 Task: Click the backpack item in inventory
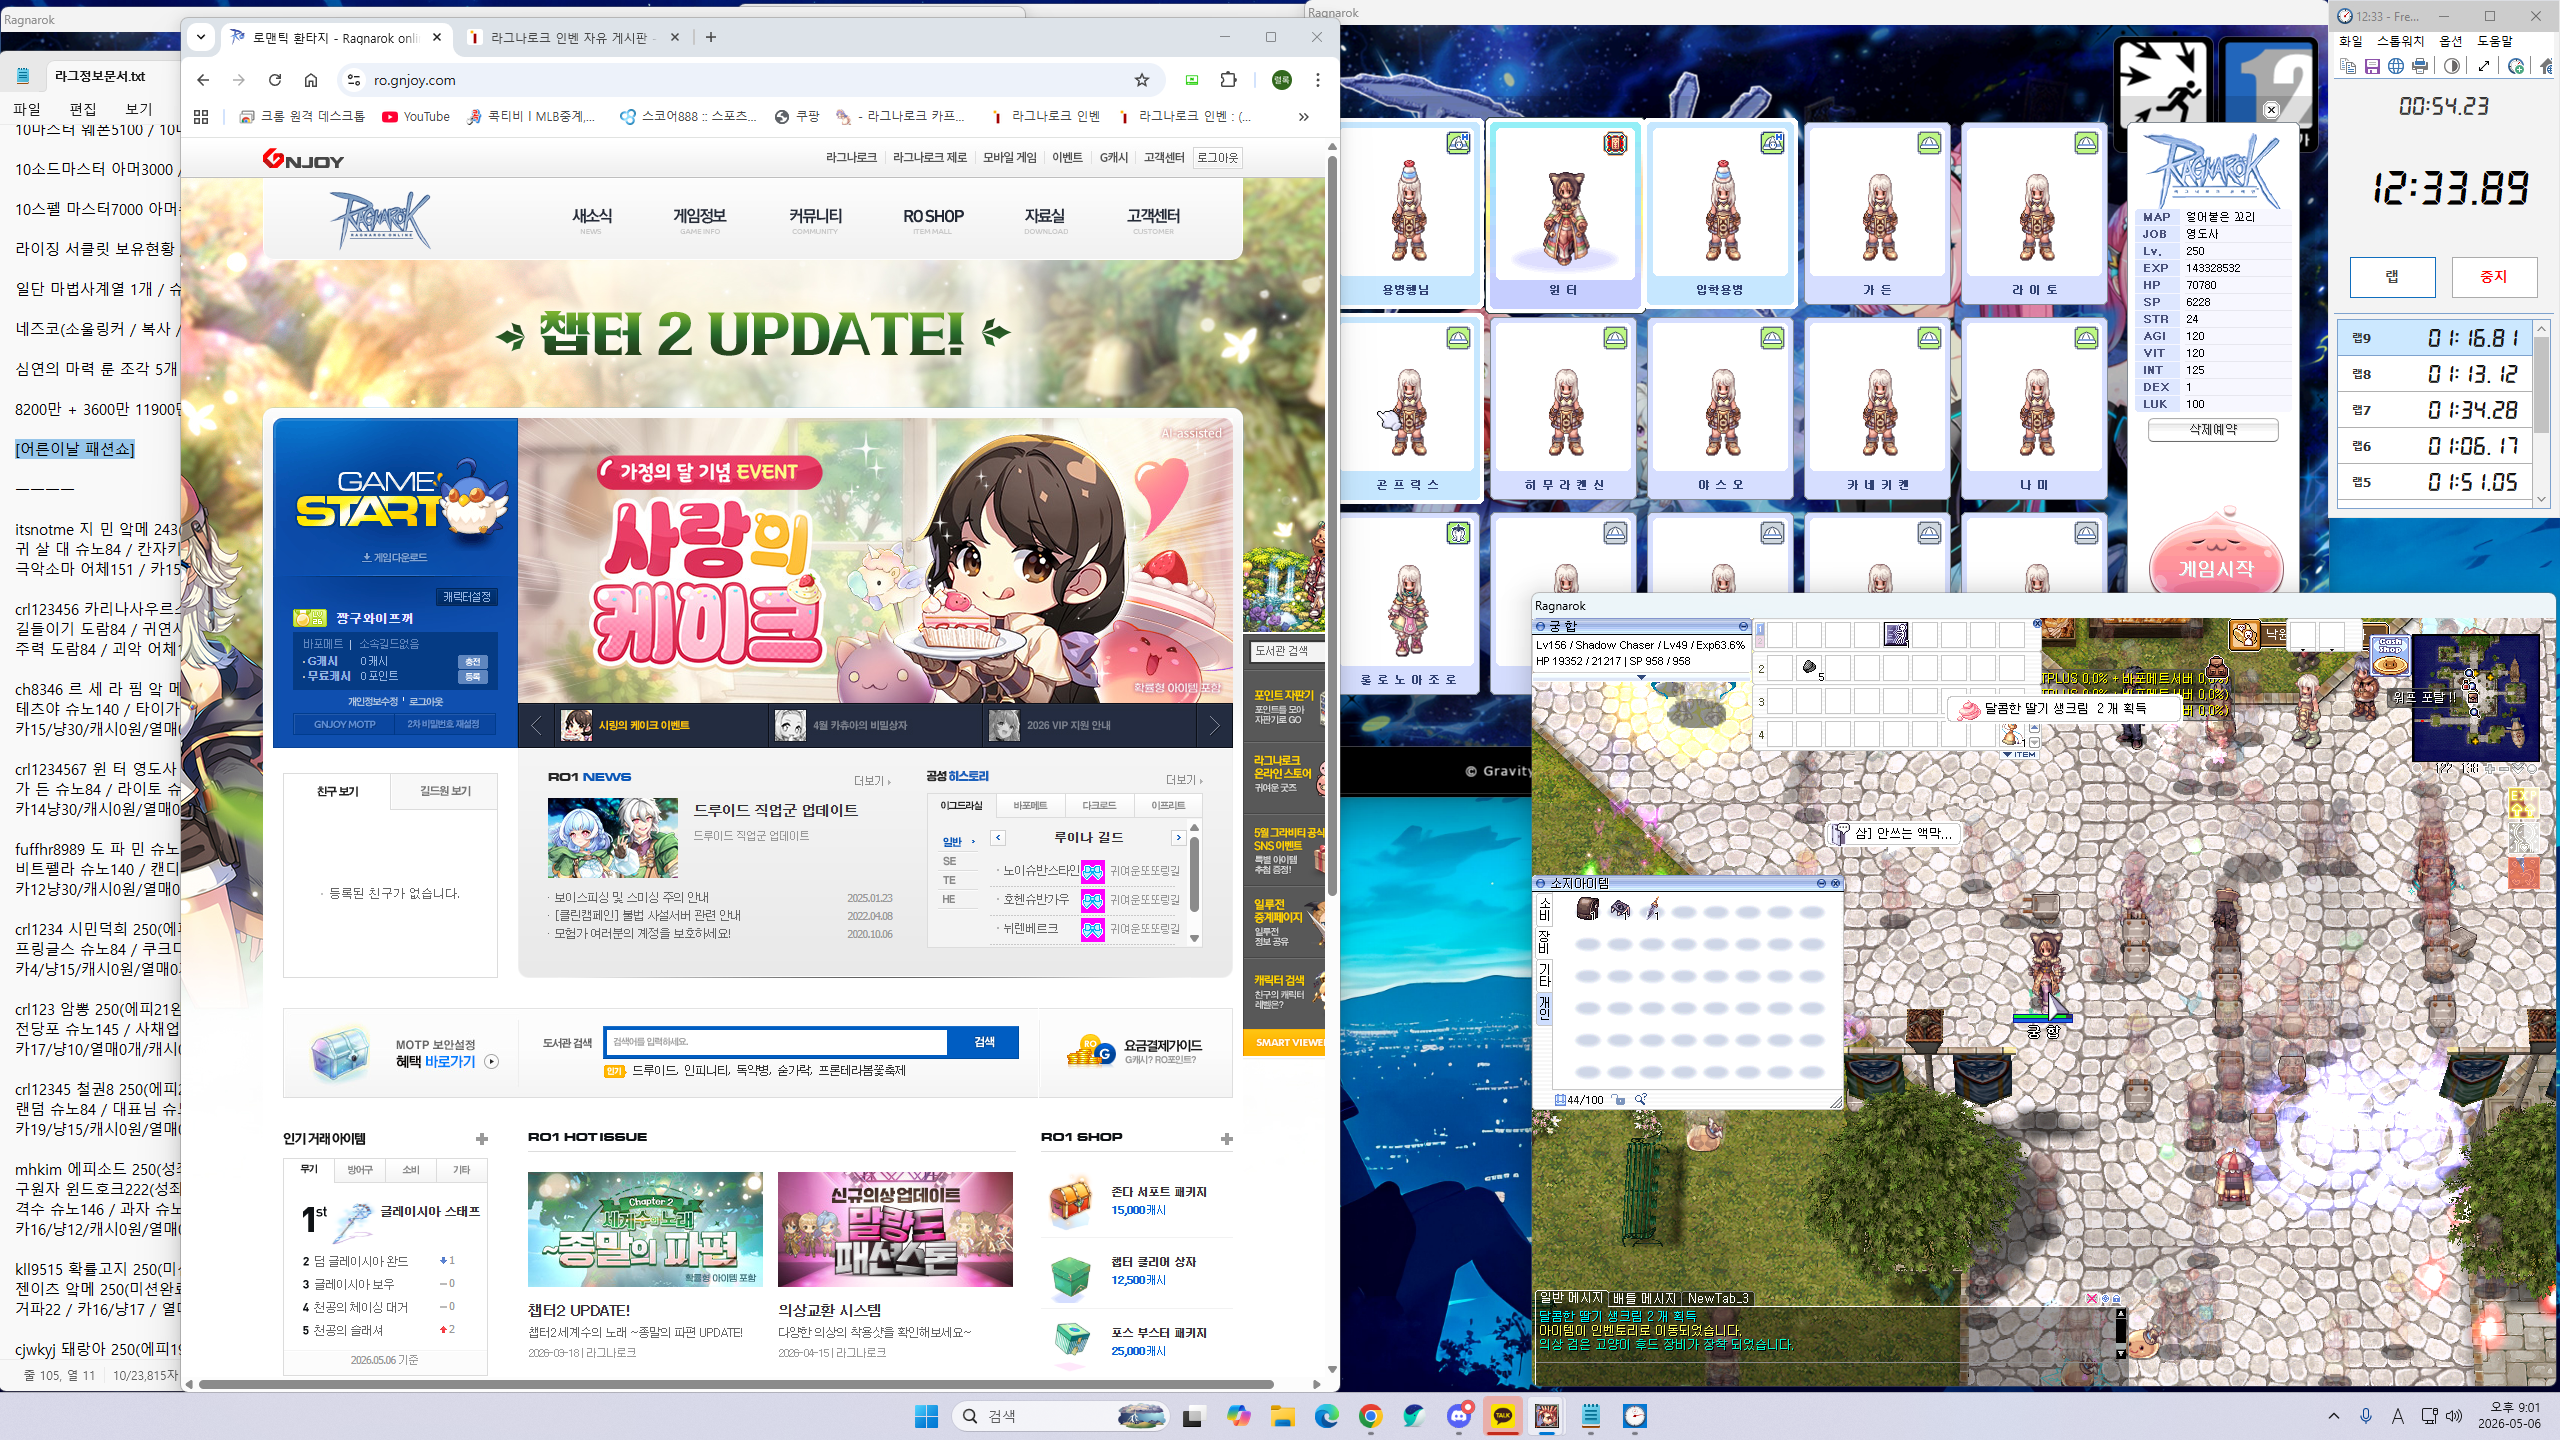pos(1587,909)
